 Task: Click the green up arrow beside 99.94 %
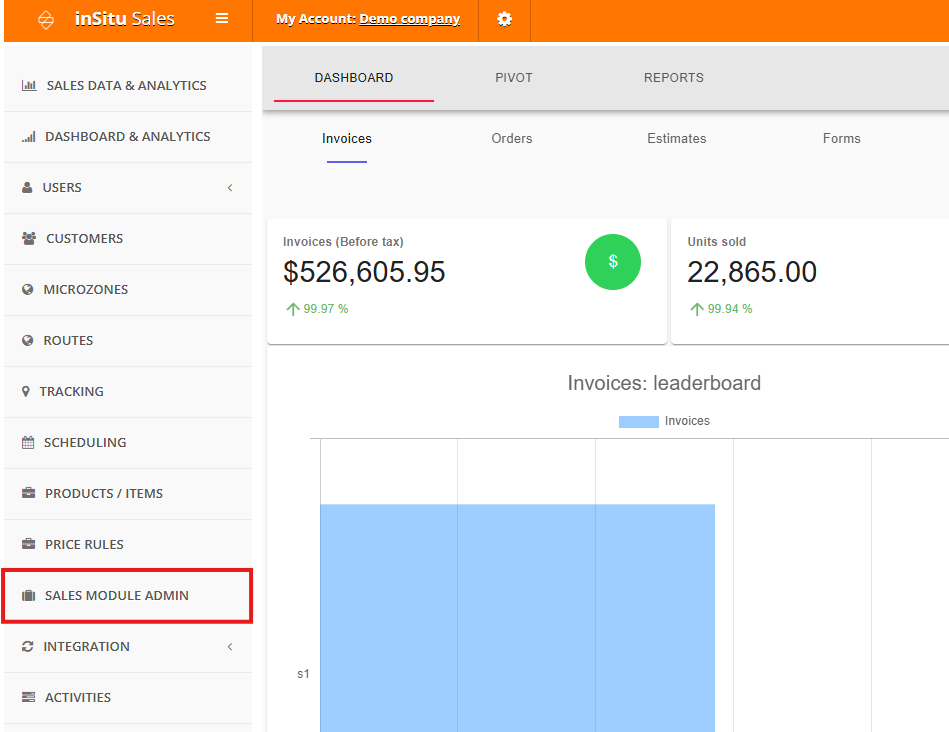pos(697,309)
